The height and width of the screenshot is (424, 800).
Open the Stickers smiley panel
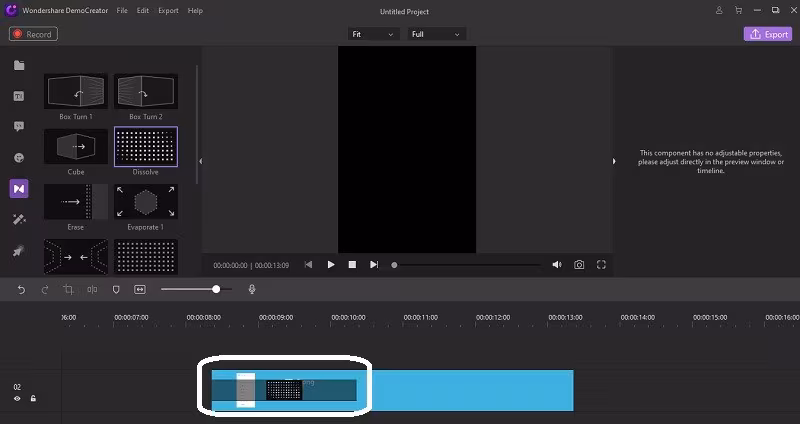click(x=19, y=158)
